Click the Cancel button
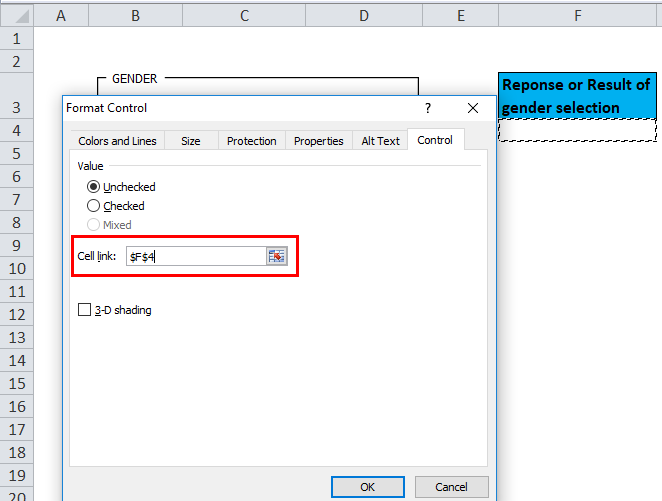This screenshot has height=501, width=662. pyautogui.click(x=451, y=487)
